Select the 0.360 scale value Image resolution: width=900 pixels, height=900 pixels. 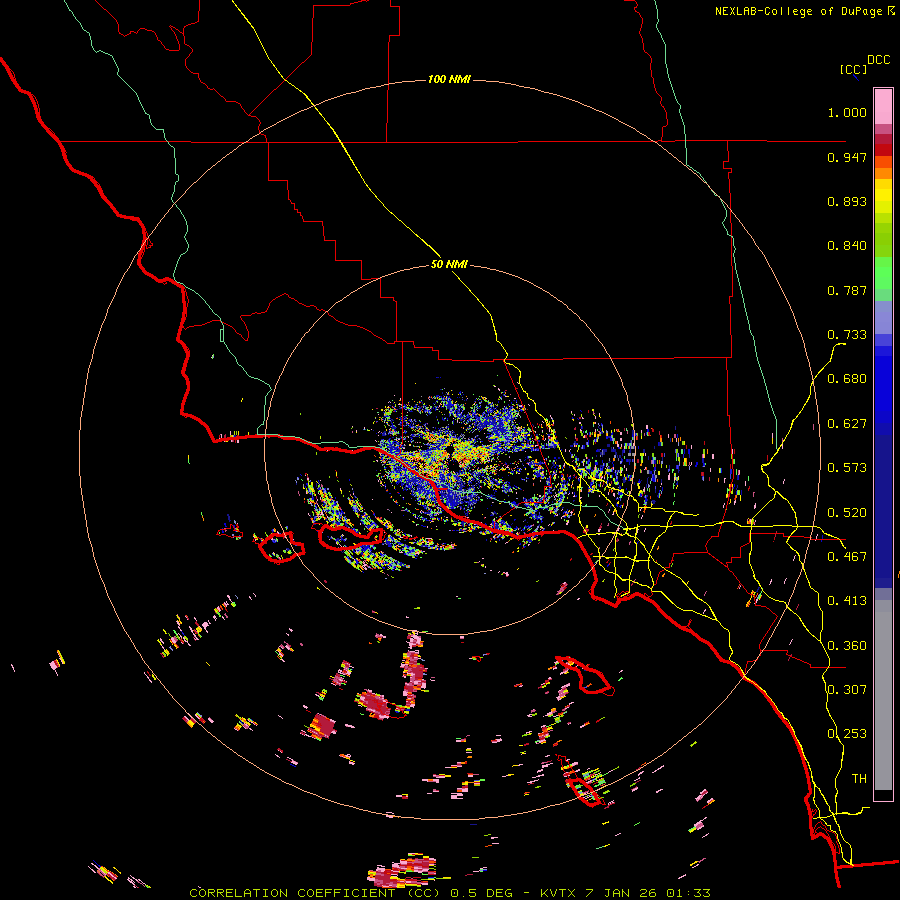click(x=847, y=646)
